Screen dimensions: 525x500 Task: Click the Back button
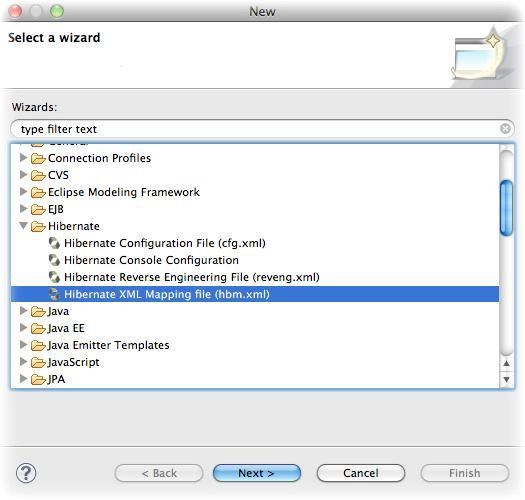[x=159, y=473]
